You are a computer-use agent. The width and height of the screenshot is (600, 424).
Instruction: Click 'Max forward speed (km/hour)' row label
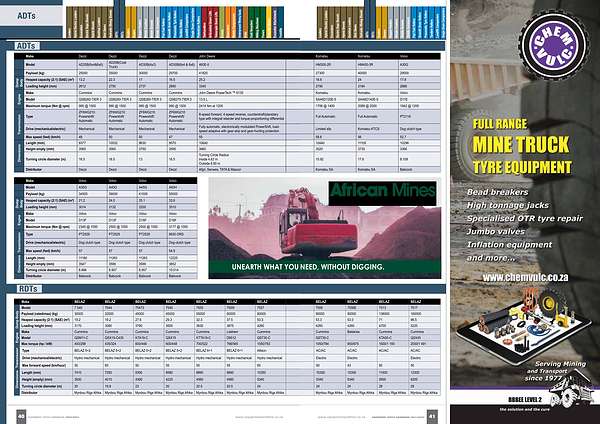pyautogui.click(x=44, y=365)
